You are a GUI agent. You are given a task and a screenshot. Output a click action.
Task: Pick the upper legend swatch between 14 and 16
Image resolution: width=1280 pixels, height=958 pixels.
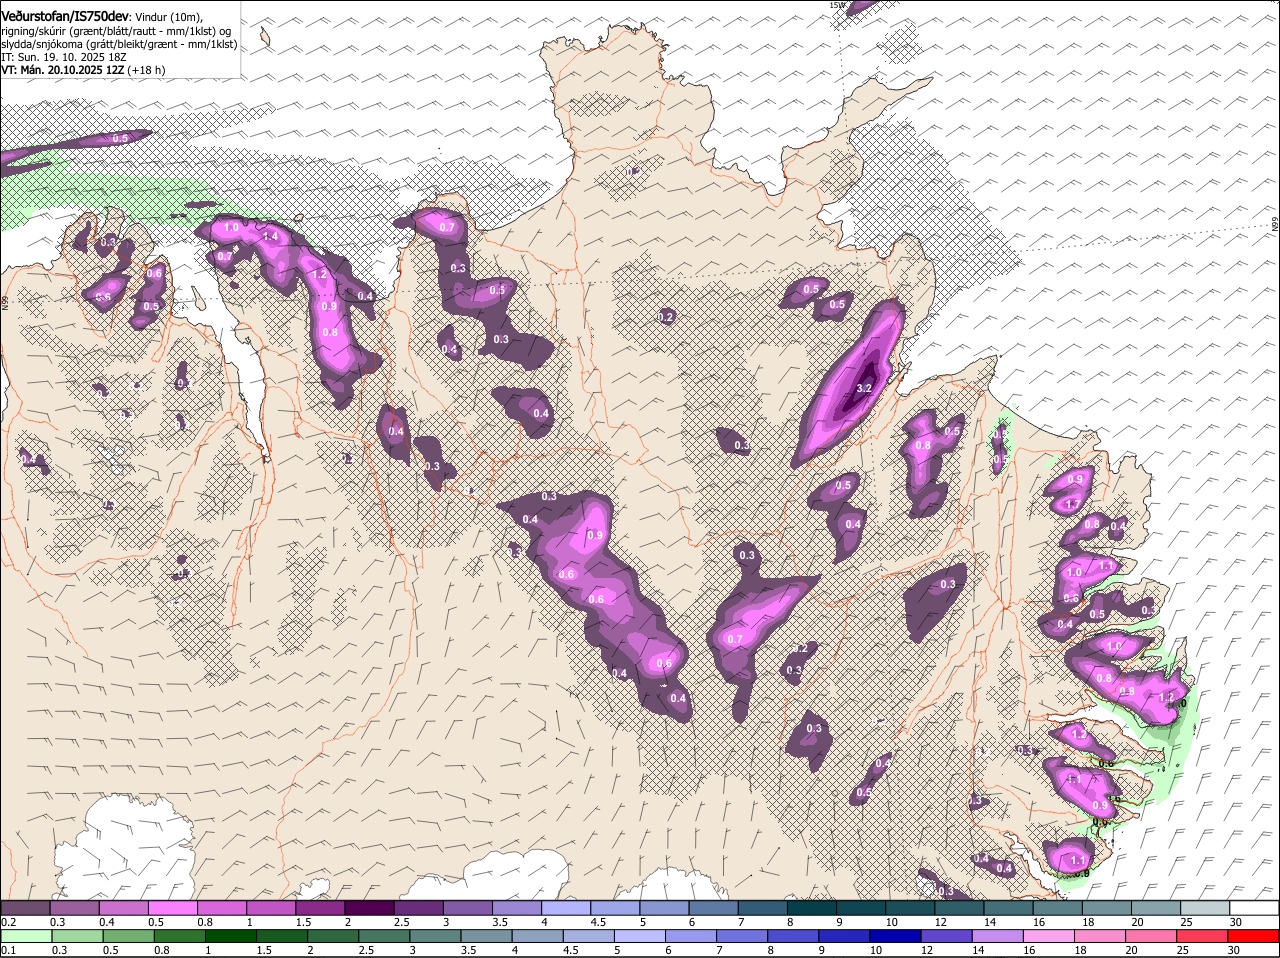pyautogui.click(x=1009, y=908)
